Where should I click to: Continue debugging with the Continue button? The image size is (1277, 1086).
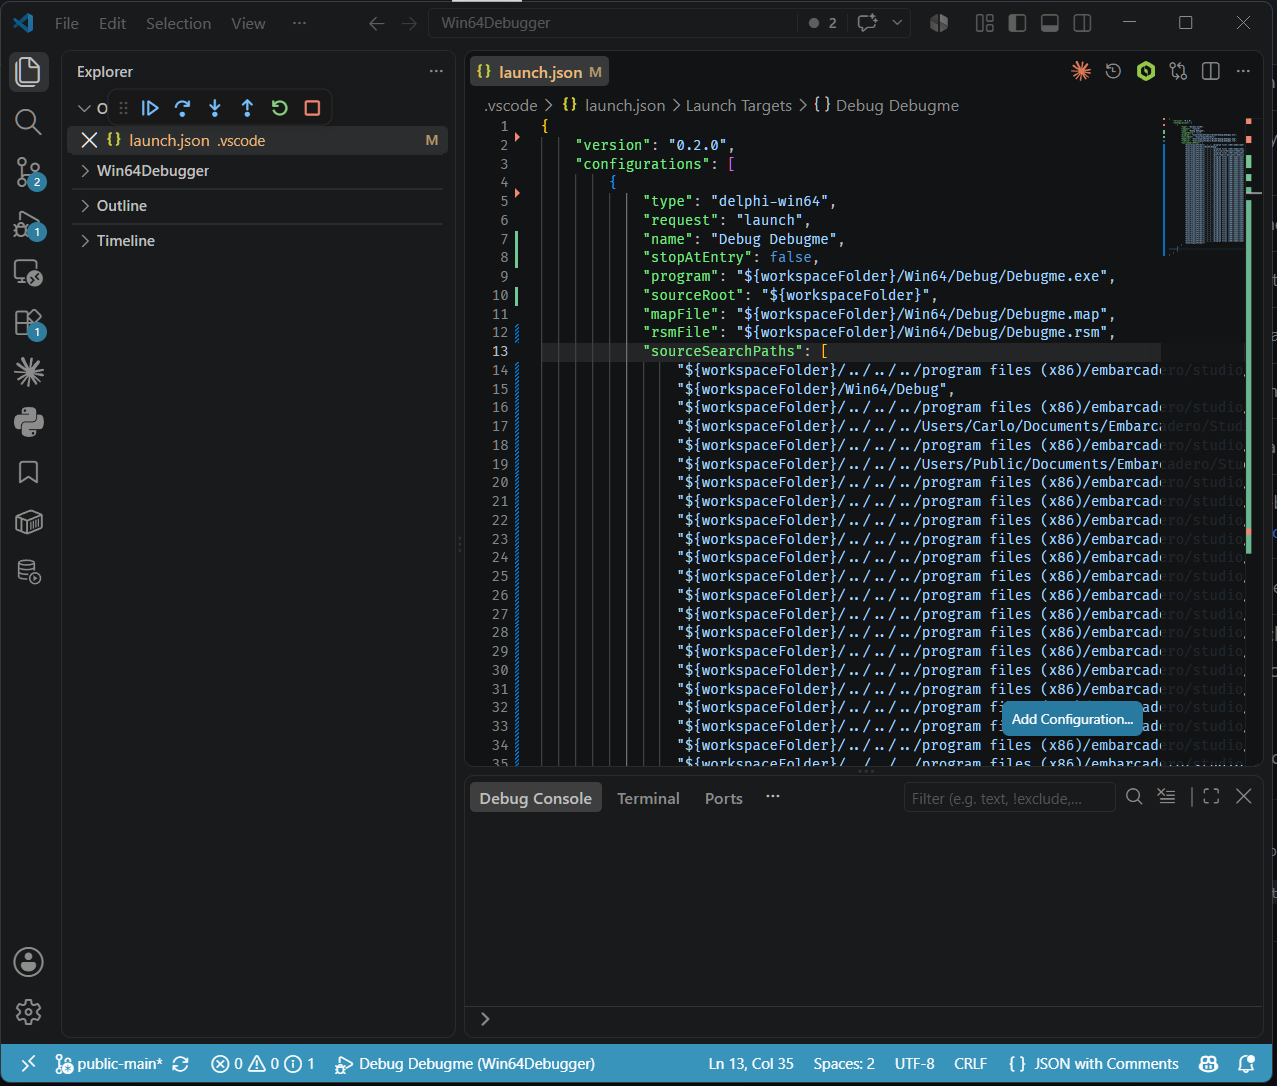point(150,108)
